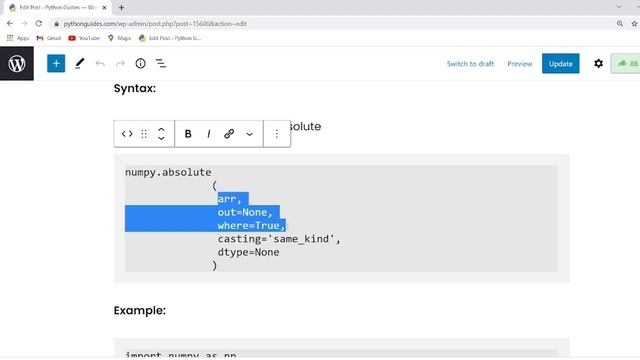Screen dimensions: 640x360
Task: Open the list view outline
Action: click(x=161, y=63)
